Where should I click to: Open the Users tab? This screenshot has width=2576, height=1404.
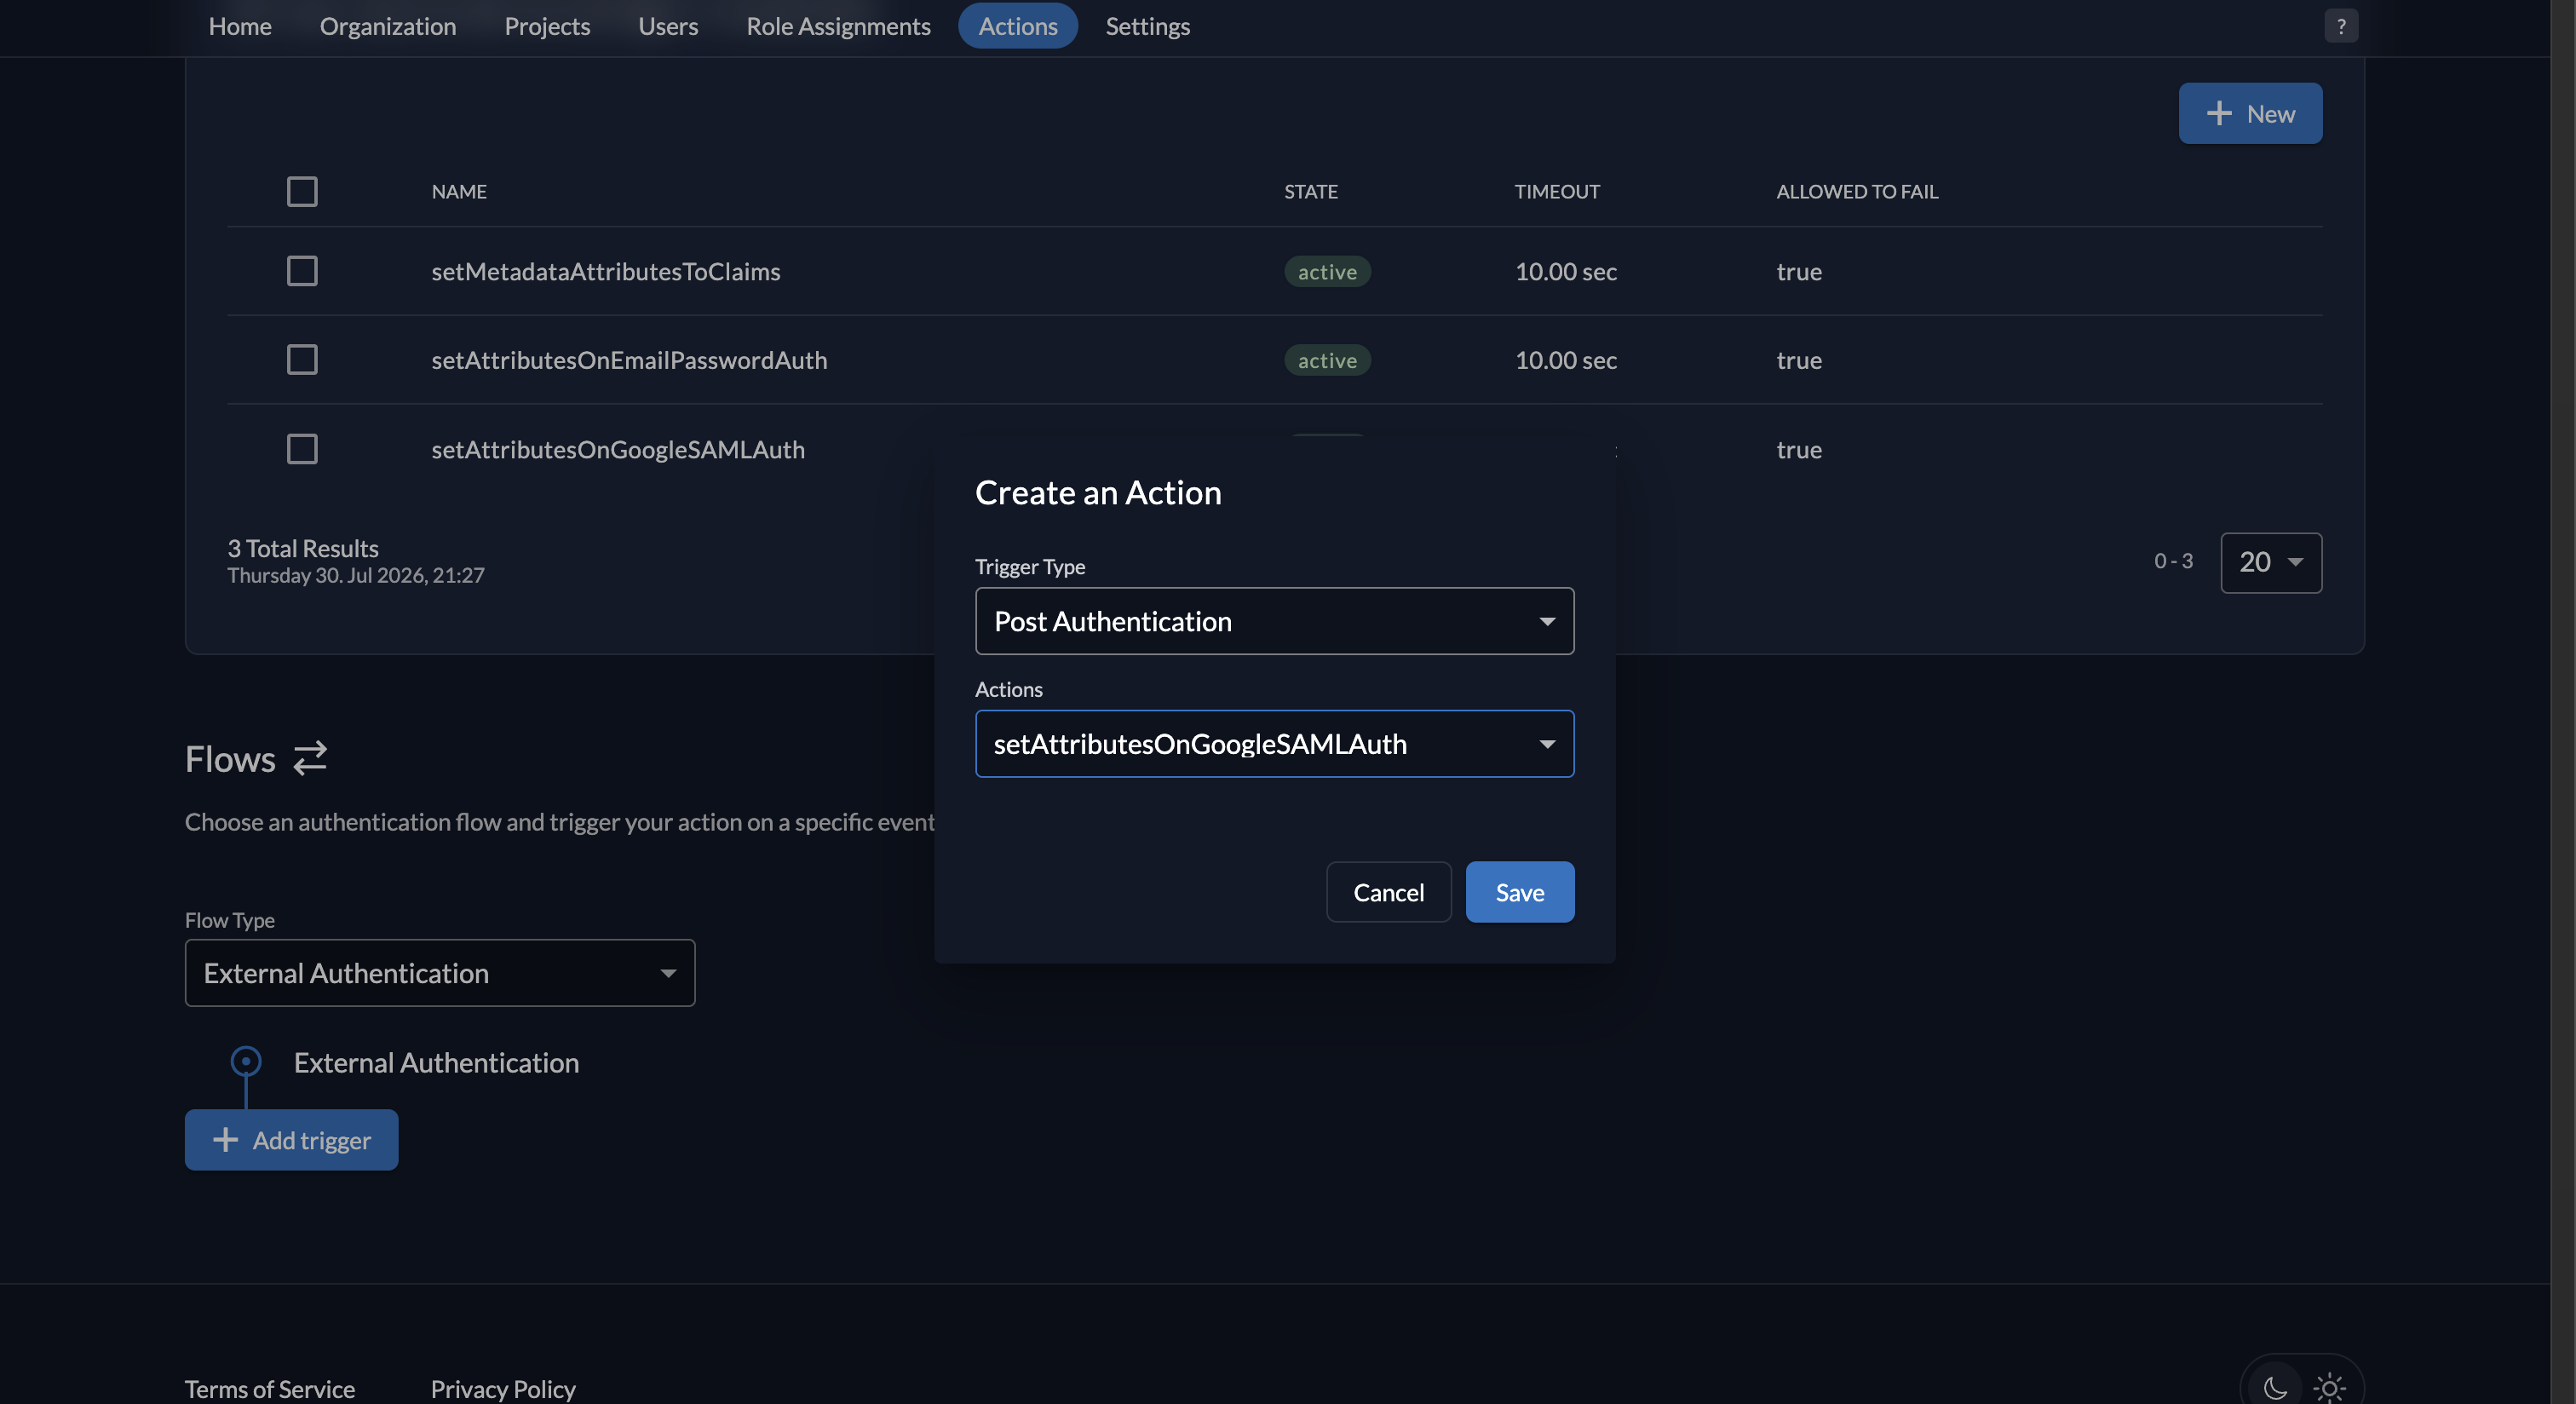(x=668, y=26)
